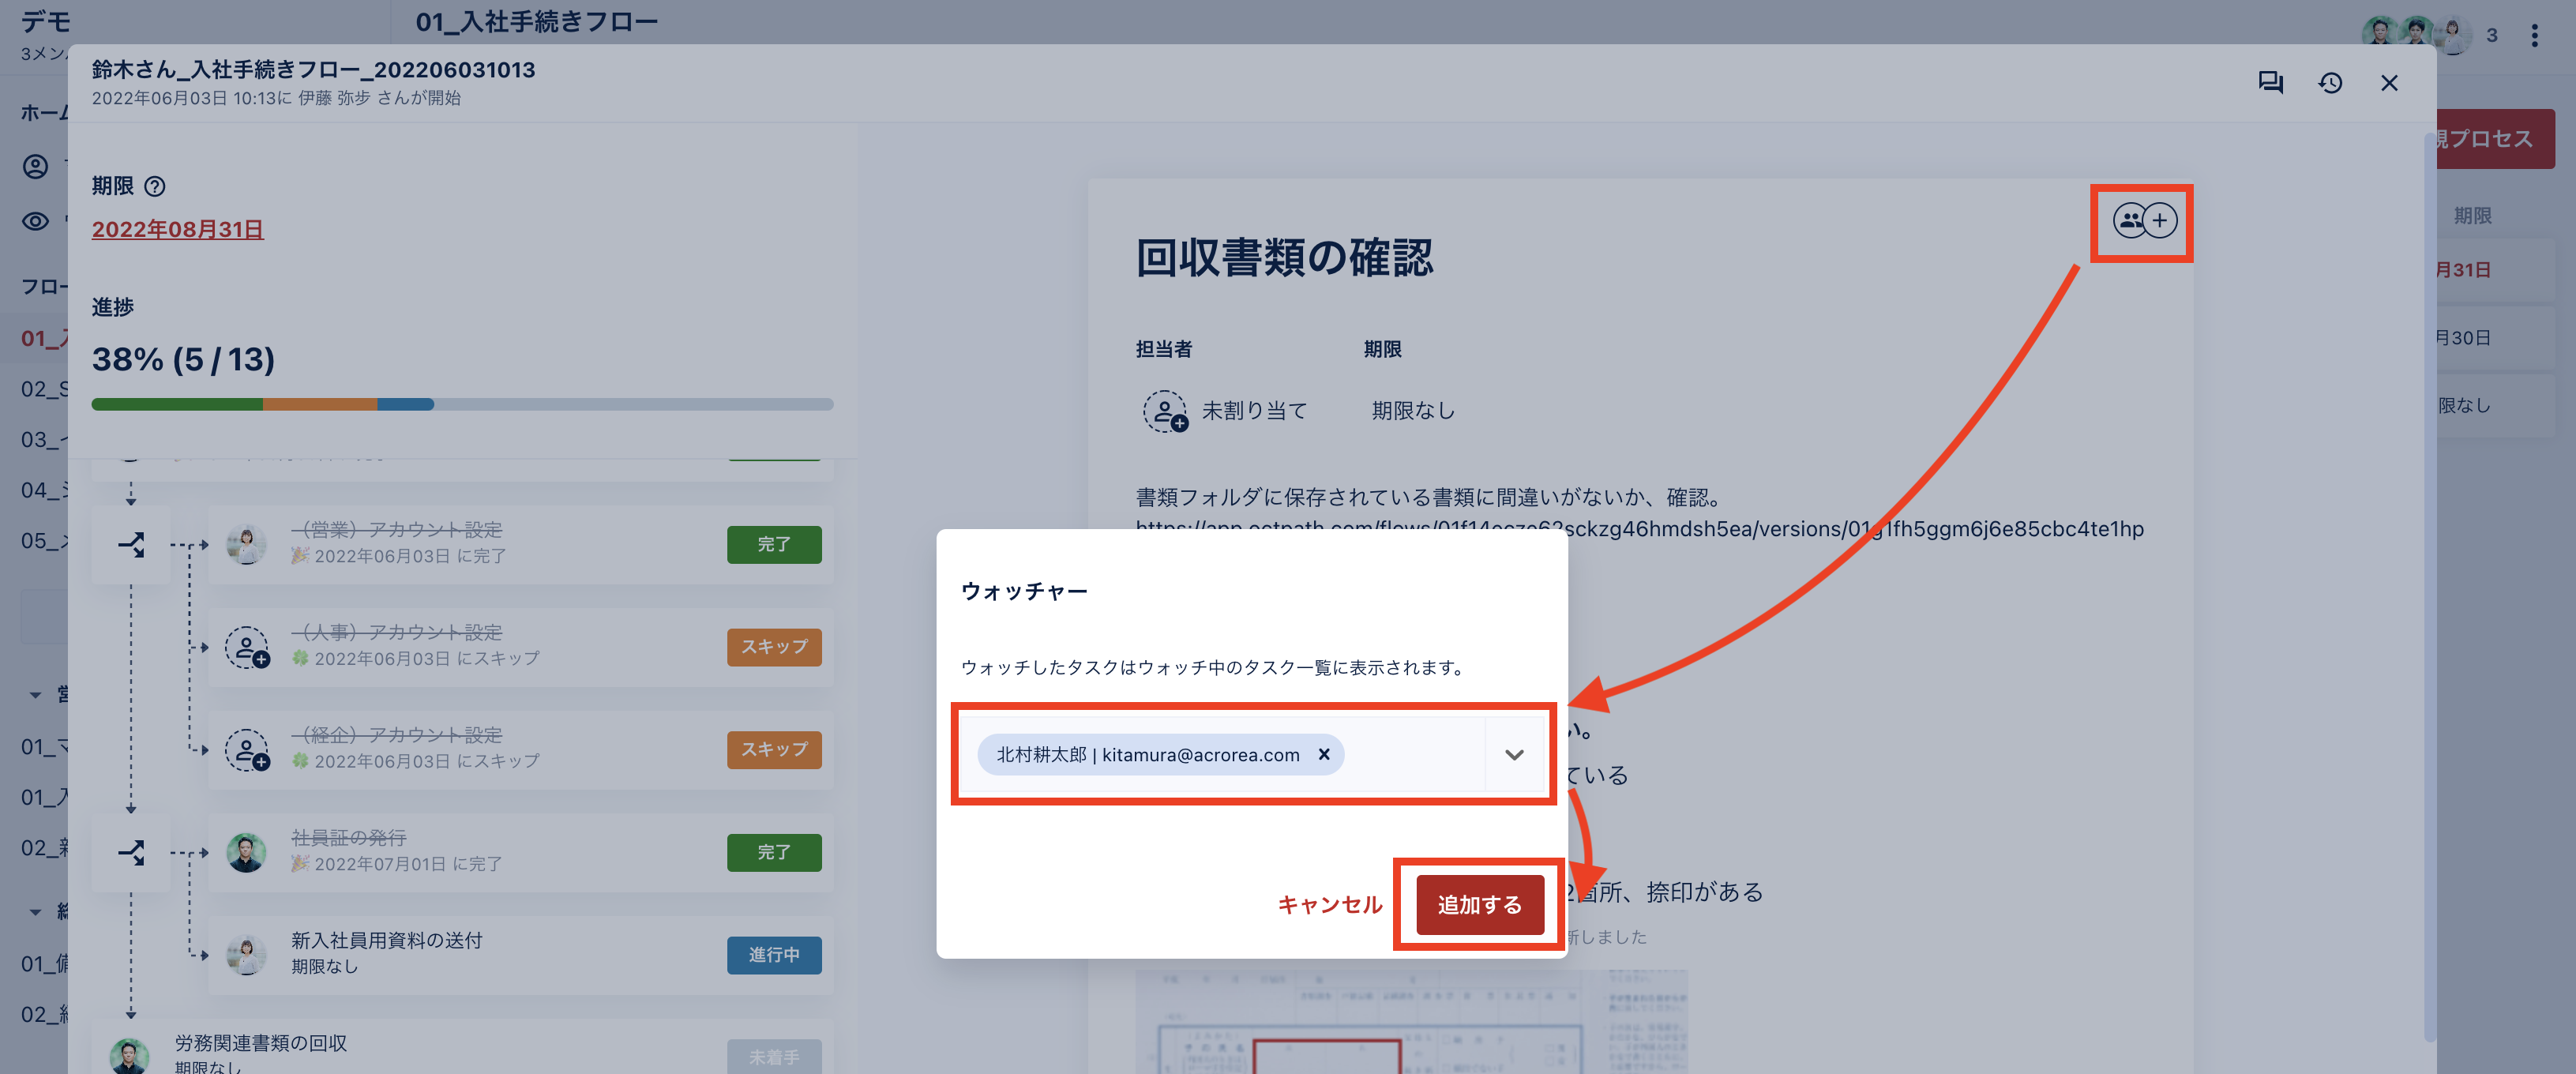Click avatar on 新入社員用資料の送付 task
Screen dimensions: 2576x1074
coord(246,955)
